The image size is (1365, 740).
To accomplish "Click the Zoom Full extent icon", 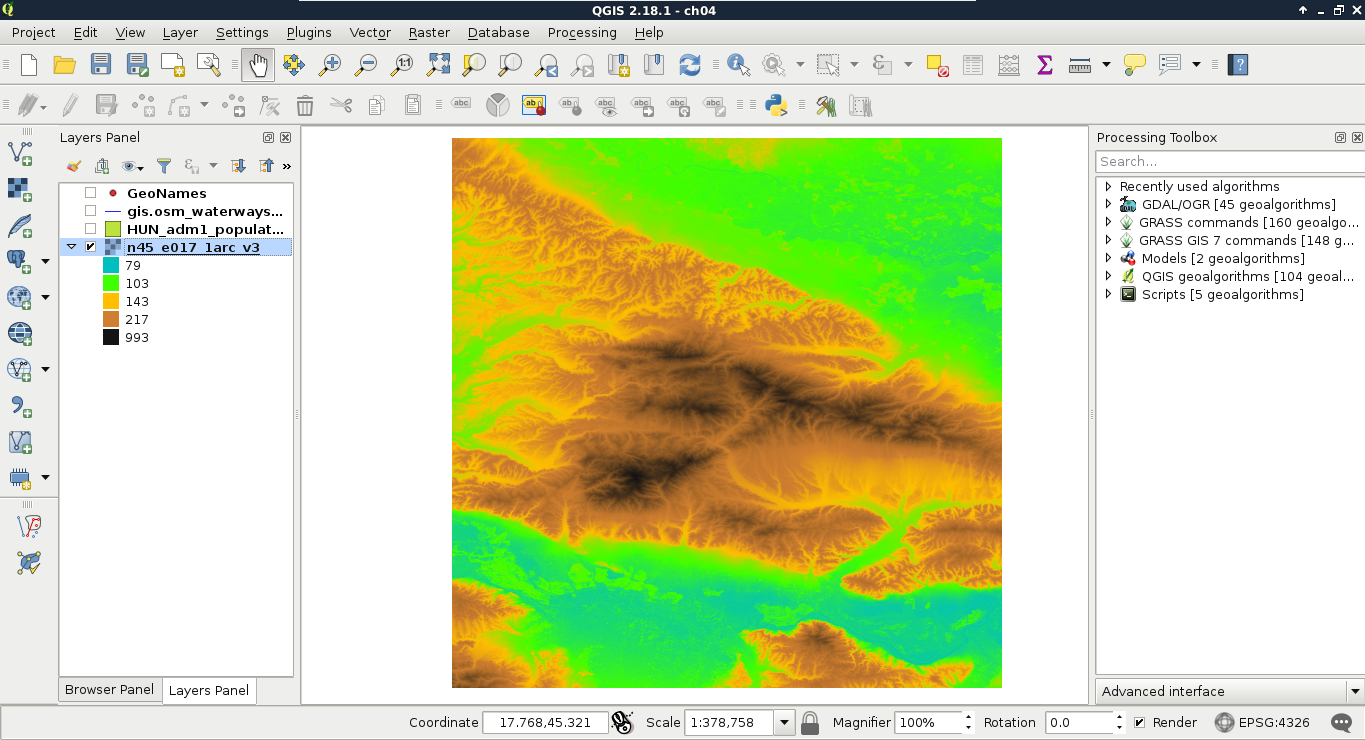I will 438,65.
